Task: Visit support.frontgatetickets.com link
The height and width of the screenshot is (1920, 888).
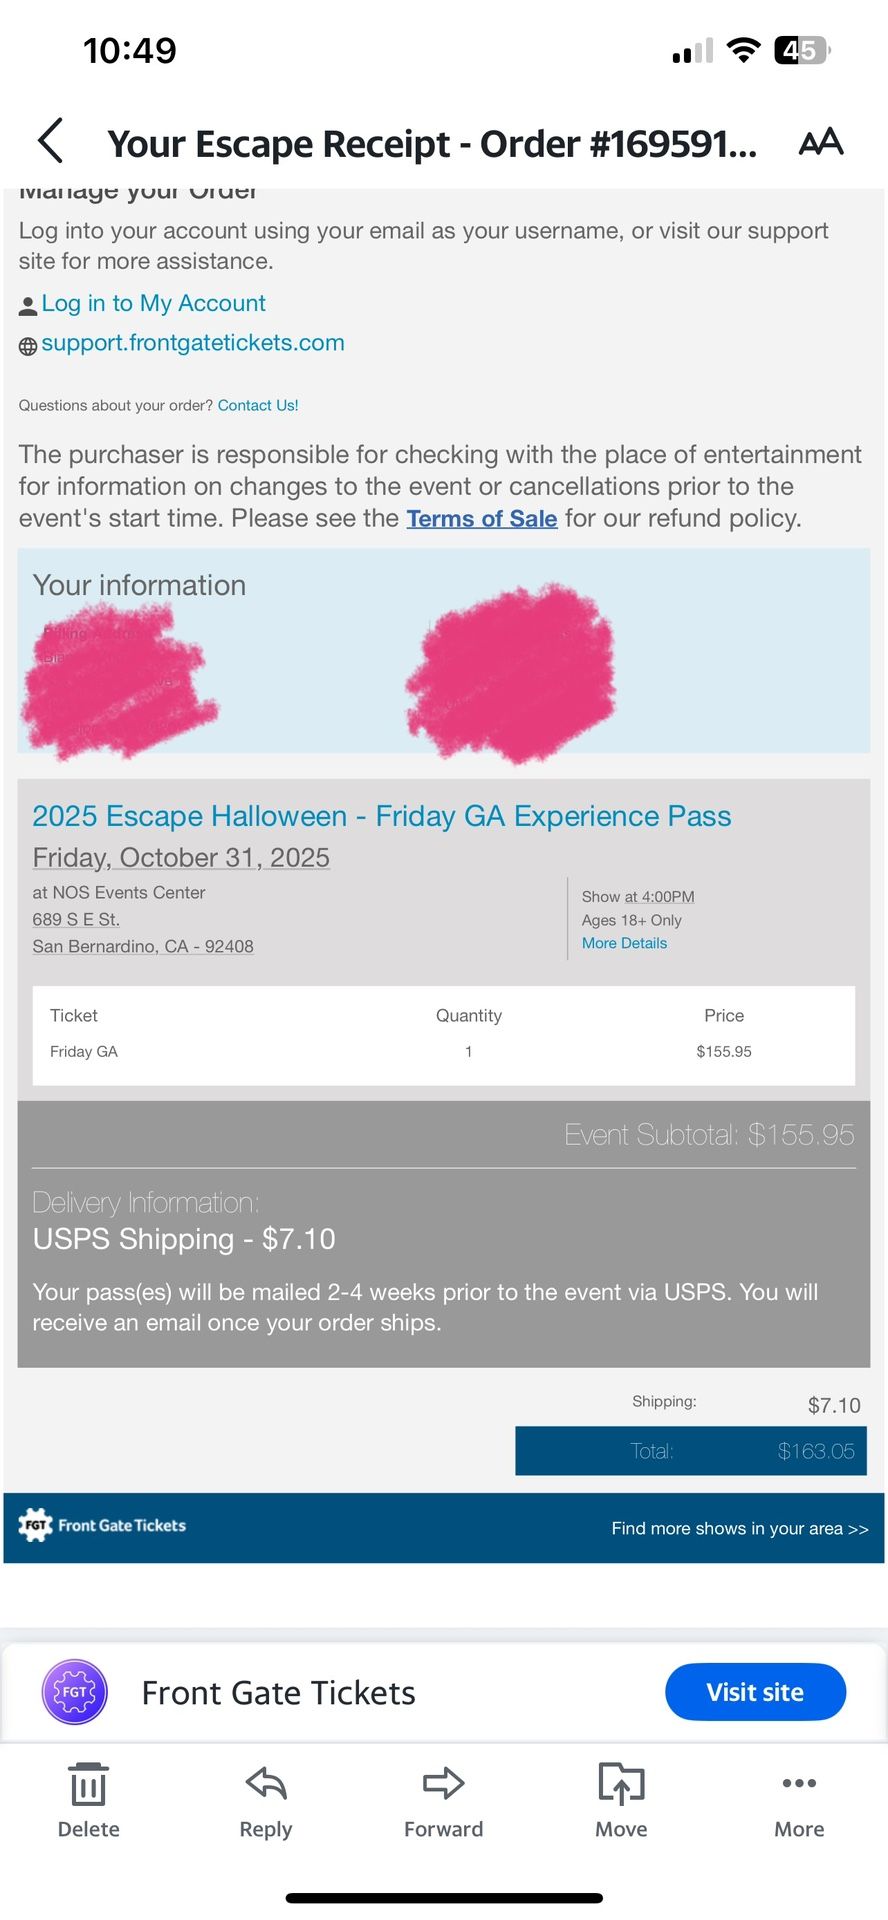Action: (192, 343)
